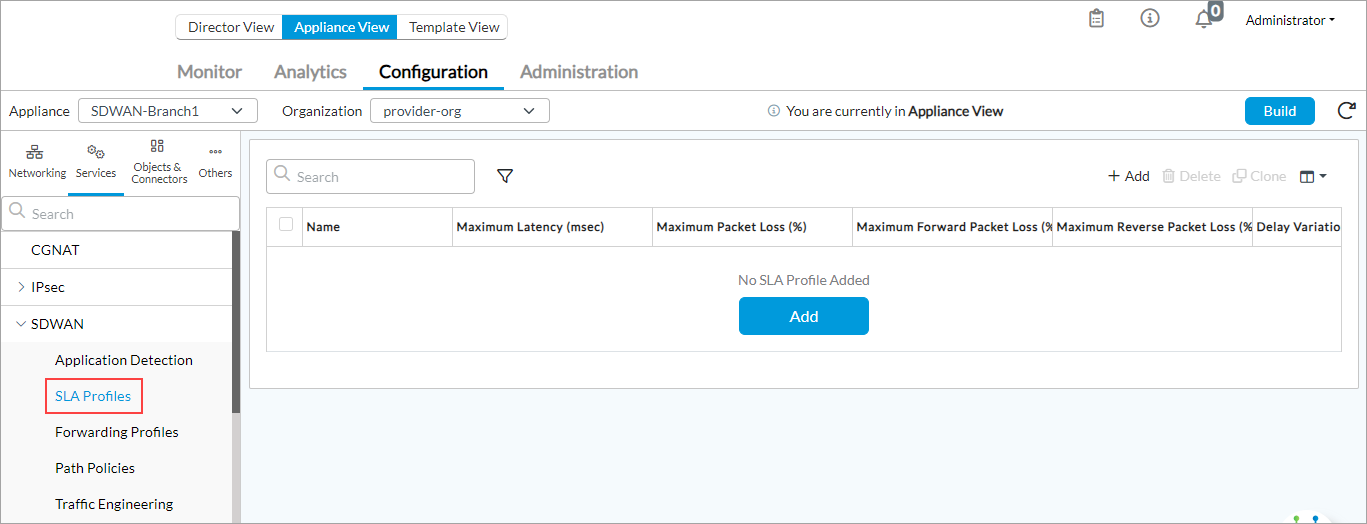The image size is (1367, 524).
Task: Click the Delete toolbar action
Action: coord(1191,176)
